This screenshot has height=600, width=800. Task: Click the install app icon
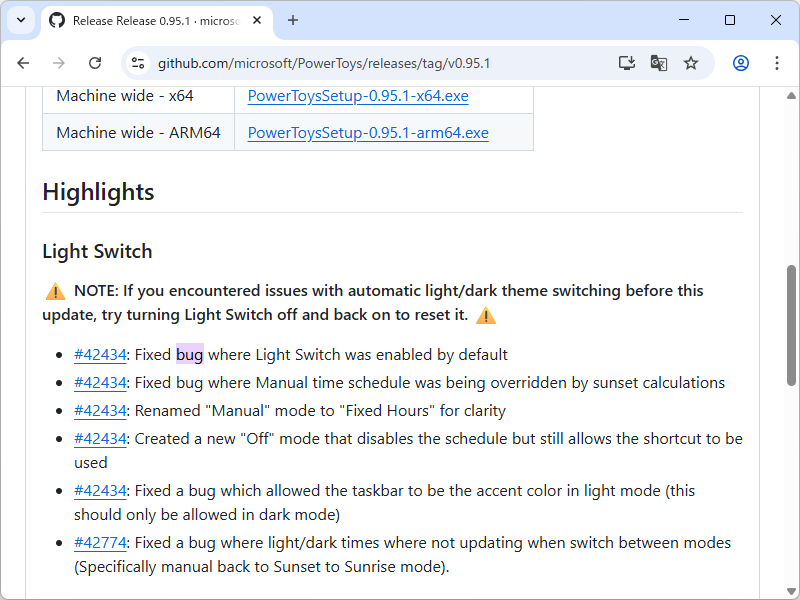[627, 63]
